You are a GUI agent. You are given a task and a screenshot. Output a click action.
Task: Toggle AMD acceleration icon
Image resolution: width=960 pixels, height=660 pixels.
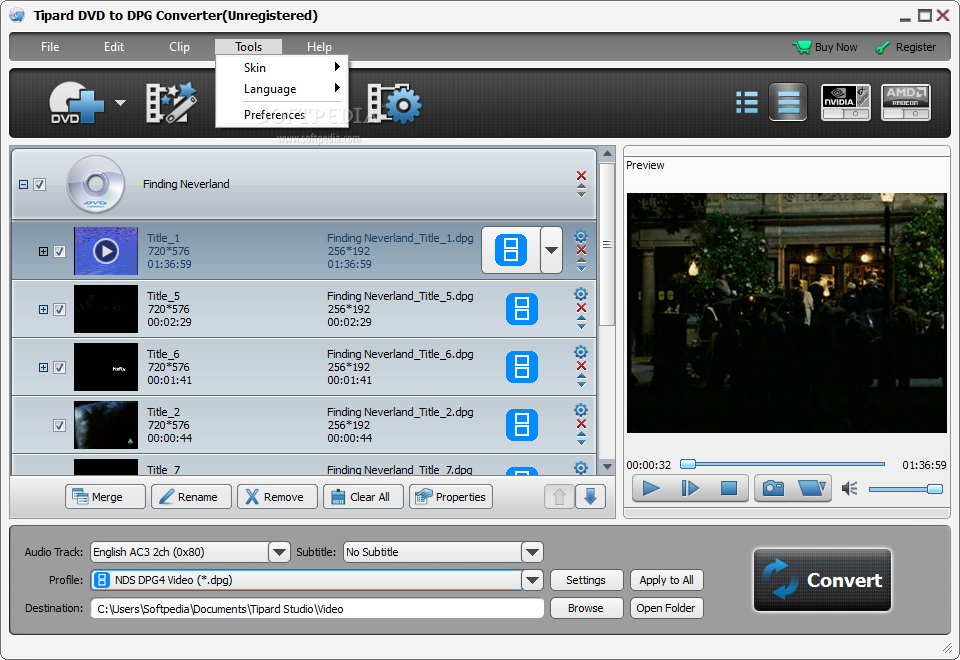pos(906,102)
